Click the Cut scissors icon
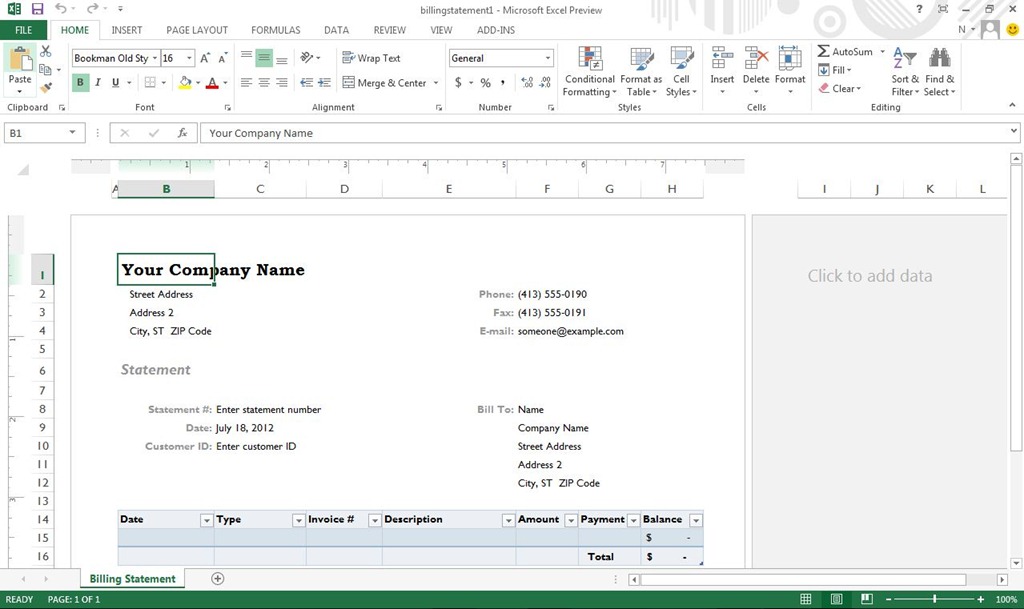 [x=45, y=51]
